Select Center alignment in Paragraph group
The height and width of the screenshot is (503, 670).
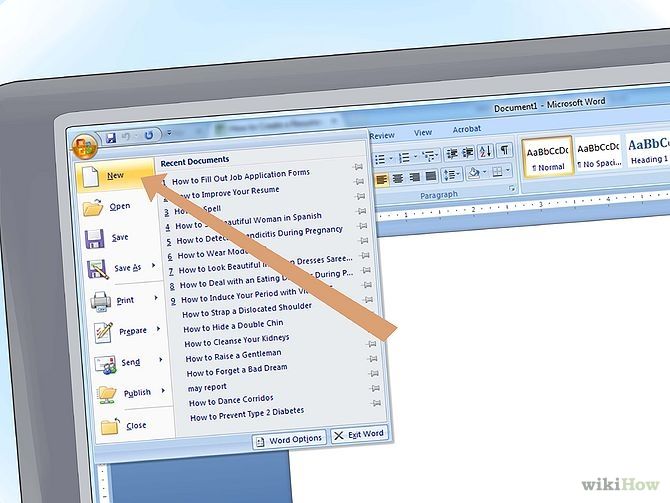click(x=398, y=178)
